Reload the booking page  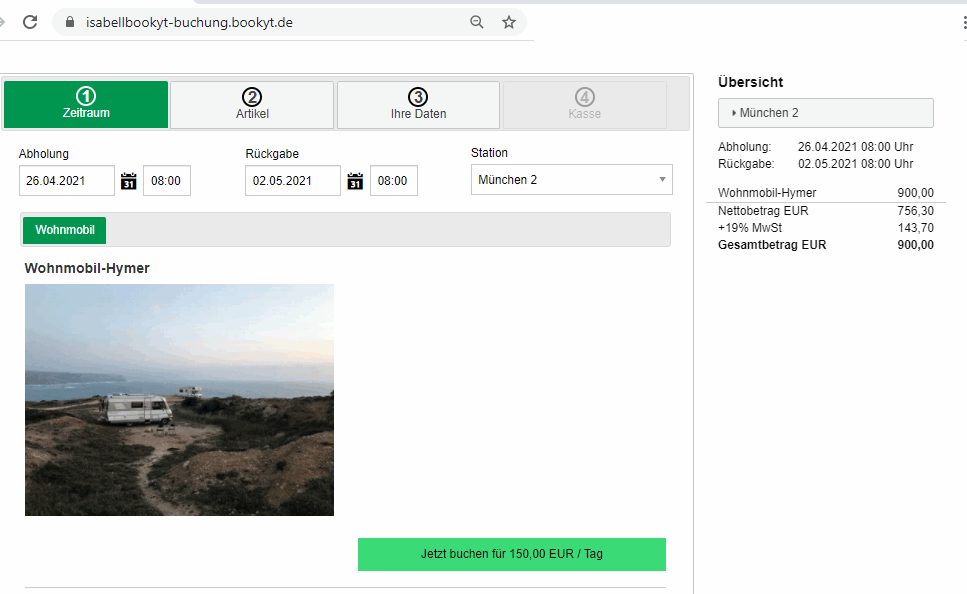[x=30, y=21]
